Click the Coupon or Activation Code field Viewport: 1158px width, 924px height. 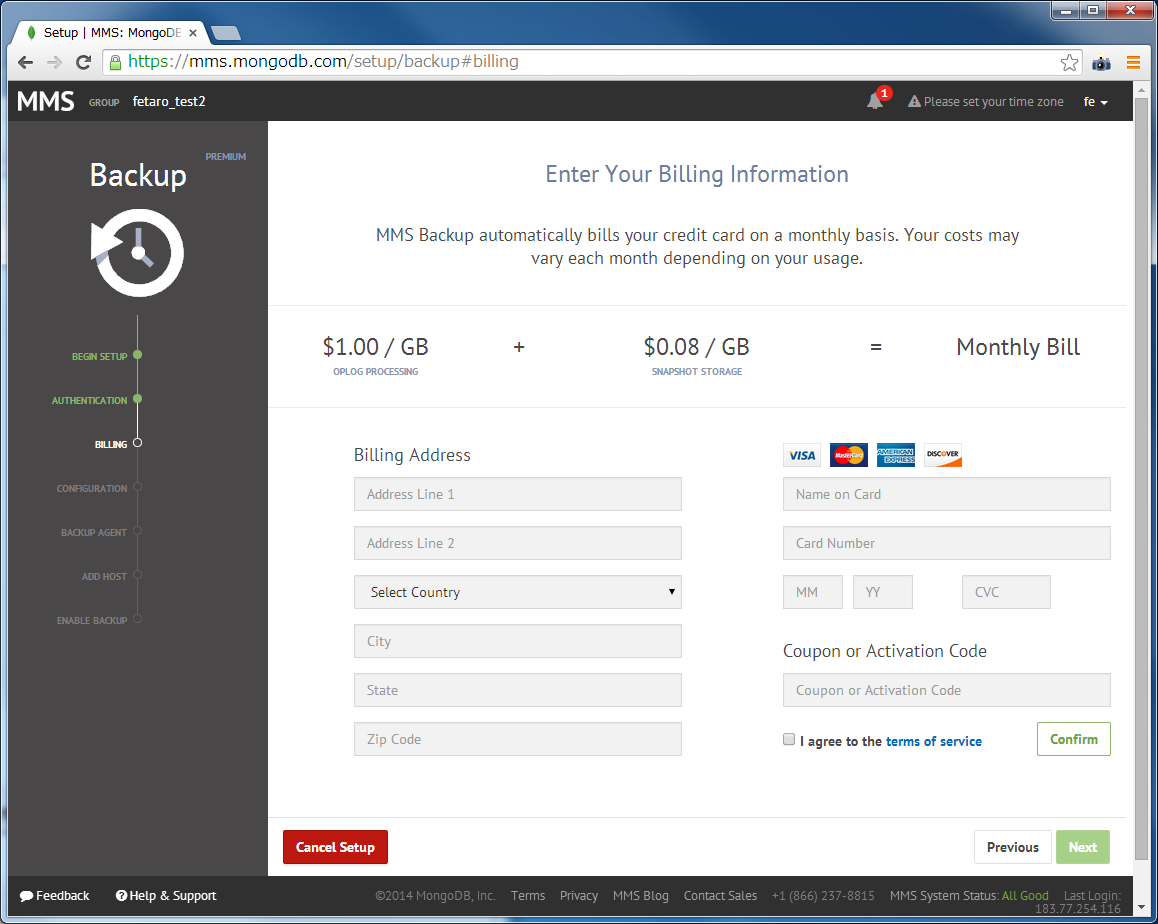click(x=946, y=690)
